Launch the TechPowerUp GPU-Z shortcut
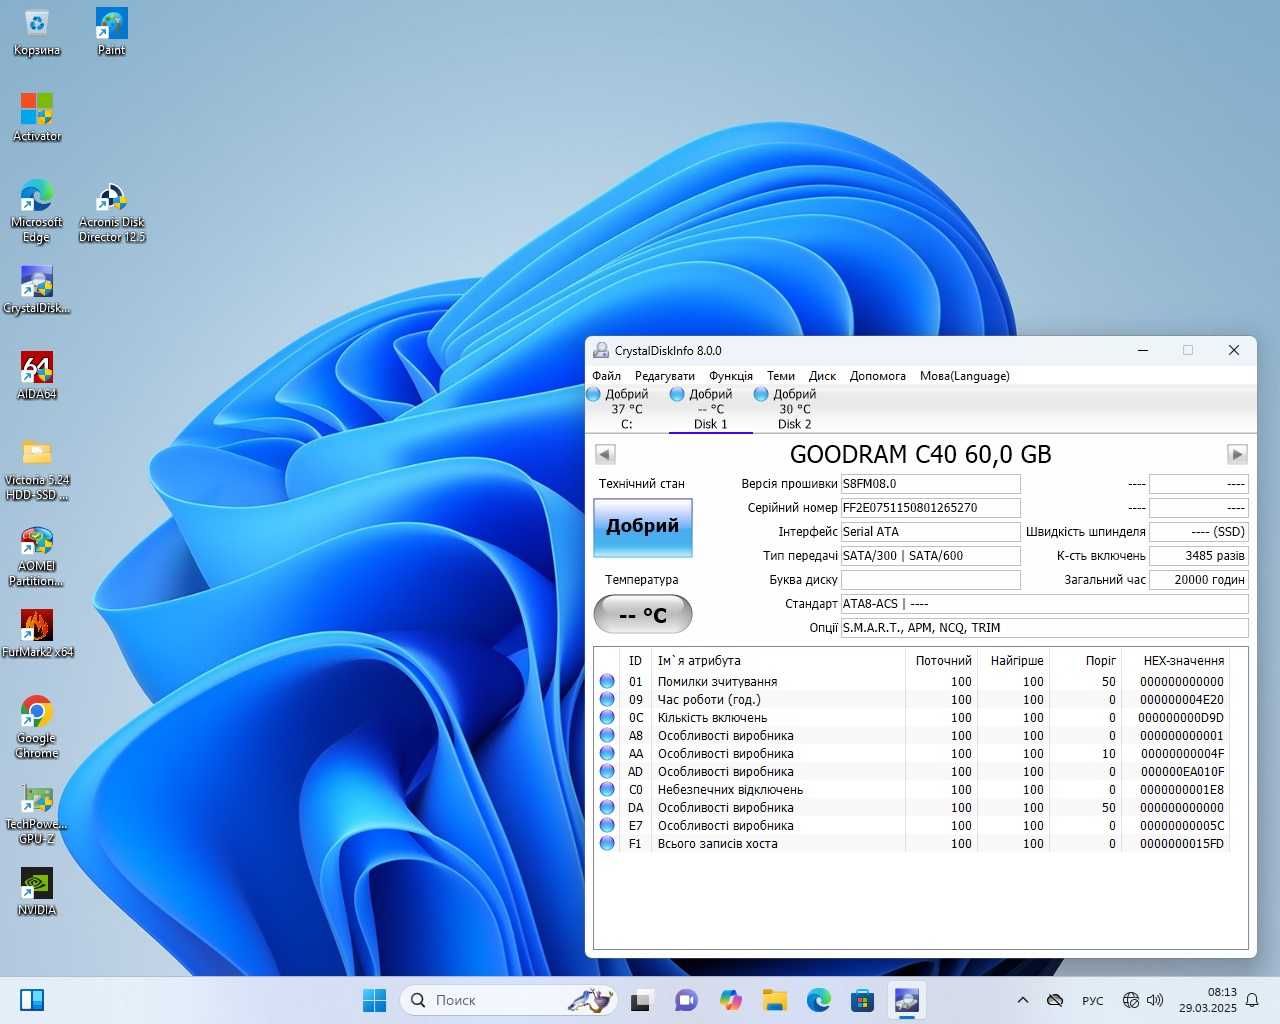The image size is (1280, 1024). 37,813
